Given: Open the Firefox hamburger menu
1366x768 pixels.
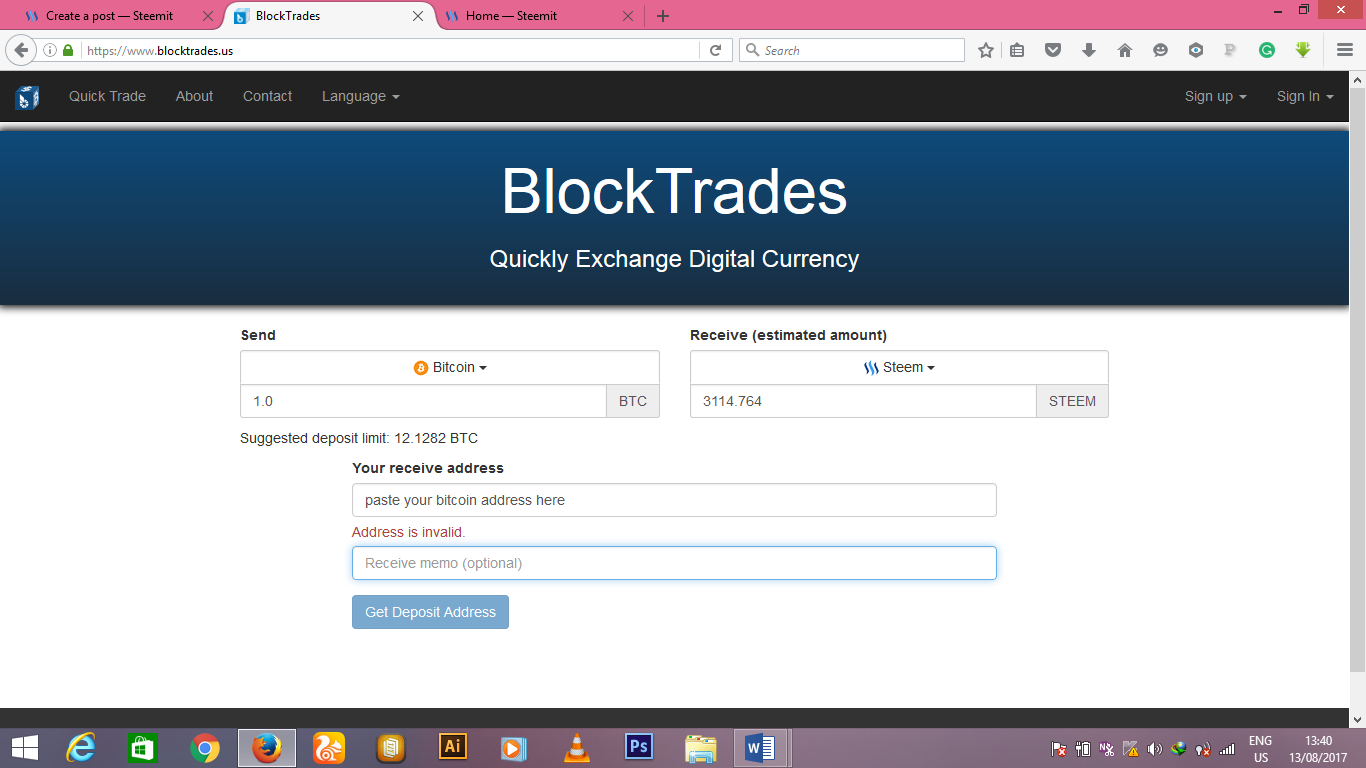Looking at the screenshot, I should coord(1345,50).
